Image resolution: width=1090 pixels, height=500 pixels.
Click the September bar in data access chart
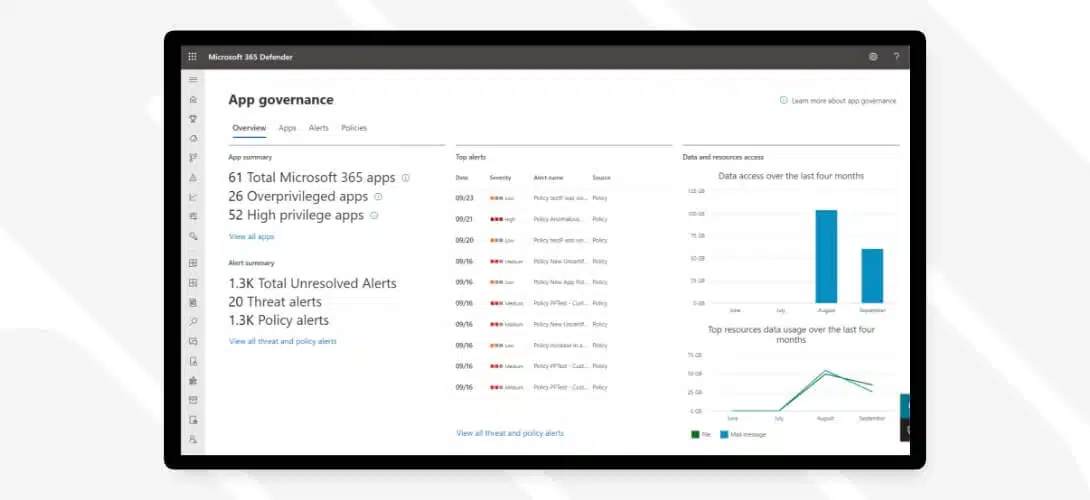[x=872, y=276]
